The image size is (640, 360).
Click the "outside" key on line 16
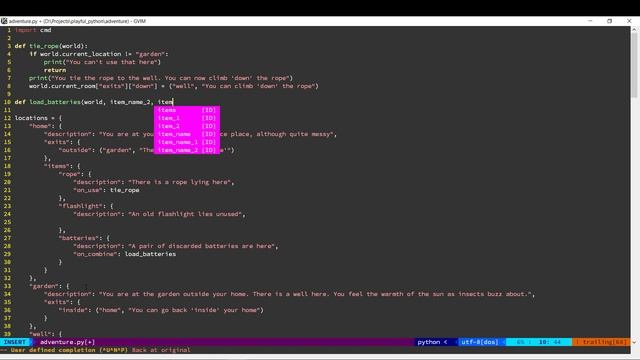coord(75,150)
